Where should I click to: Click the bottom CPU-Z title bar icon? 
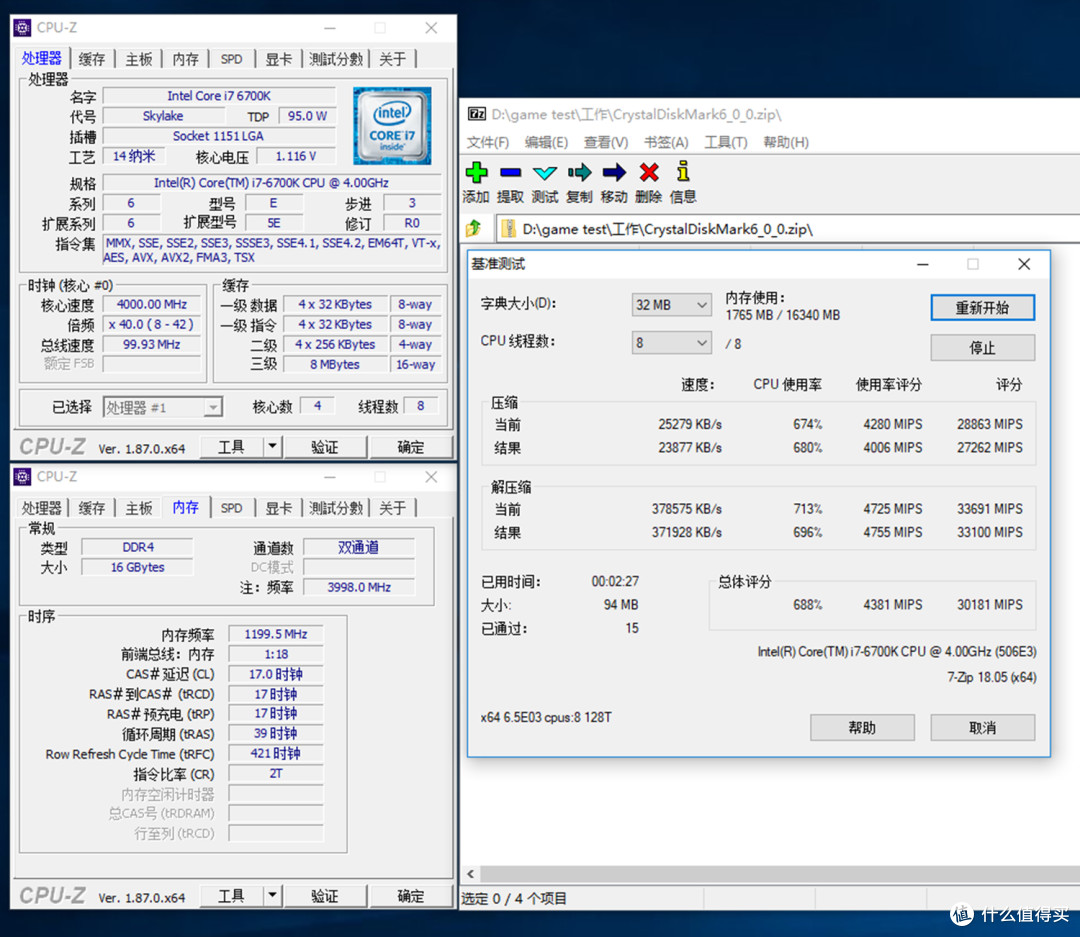(22, 477)
